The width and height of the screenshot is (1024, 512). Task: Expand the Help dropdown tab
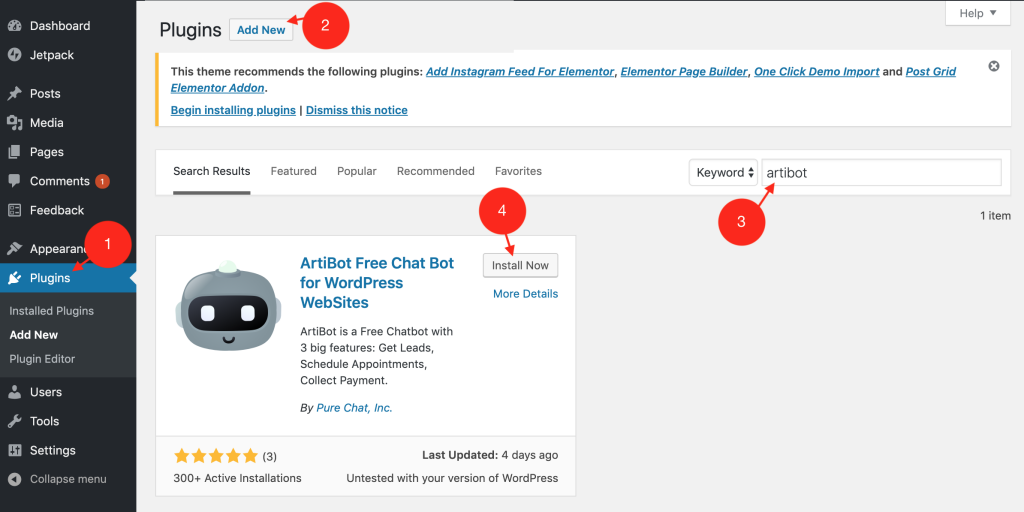(x=978, y=13)
